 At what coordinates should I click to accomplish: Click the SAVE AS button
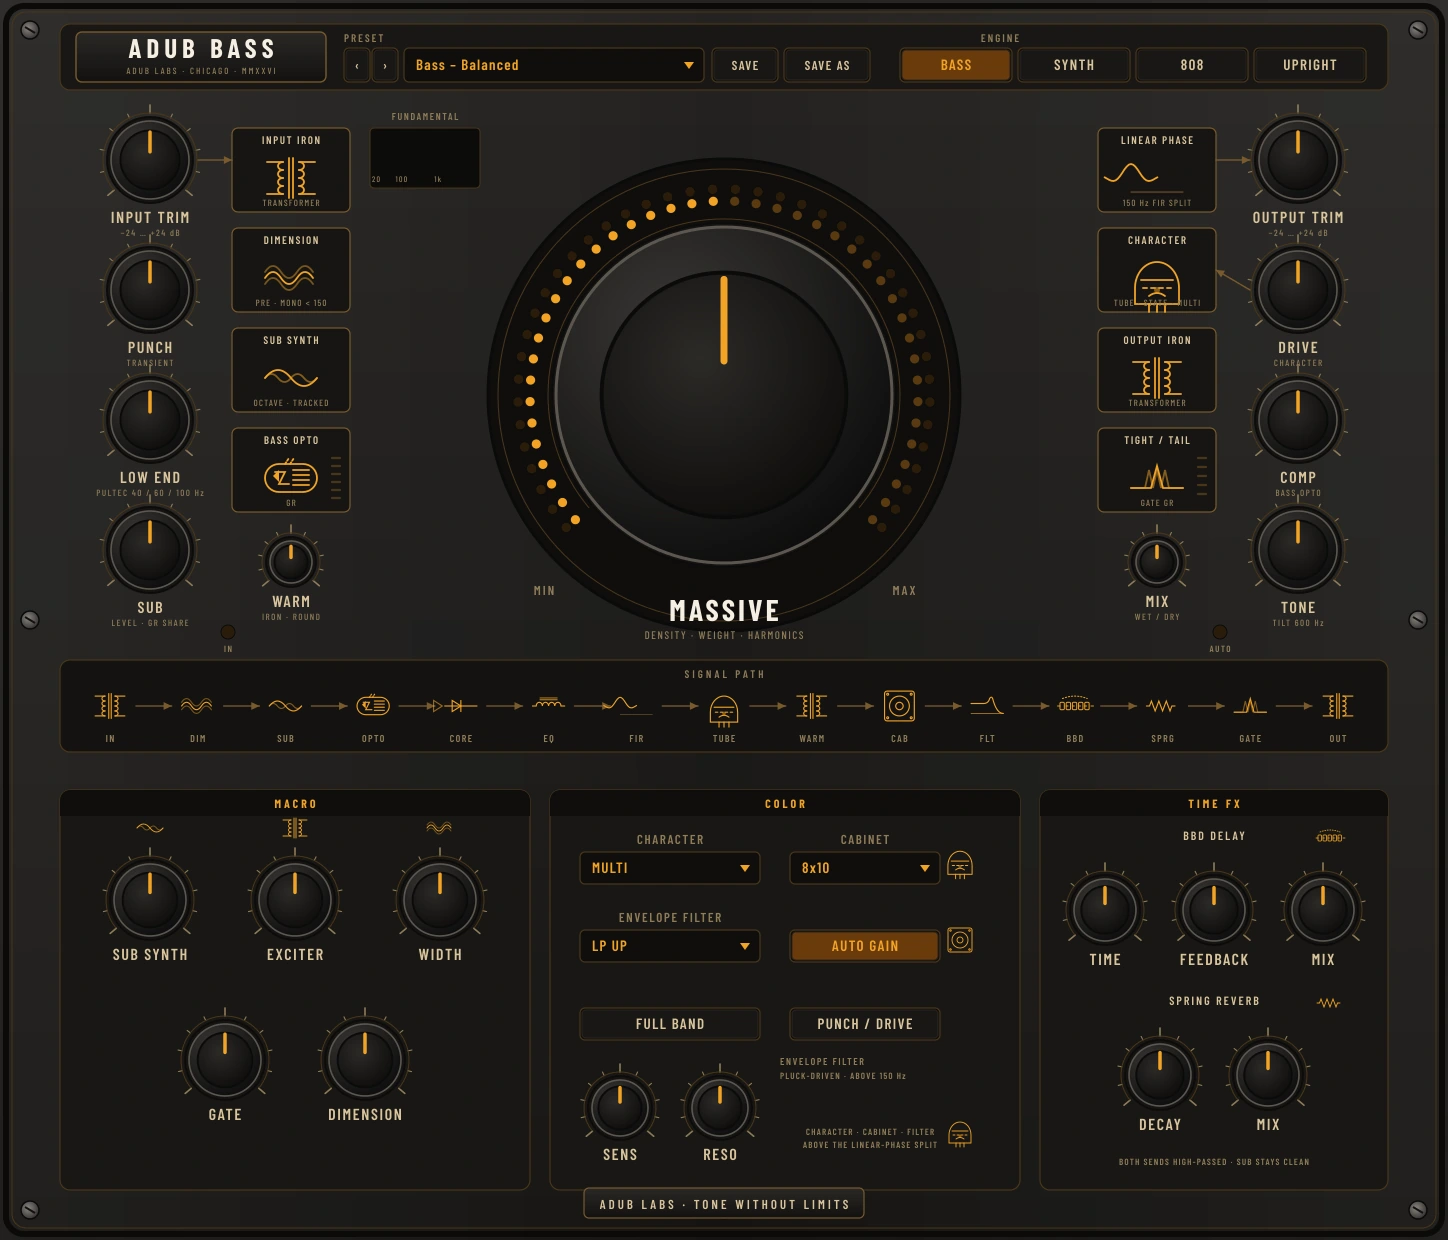point(827,66)
